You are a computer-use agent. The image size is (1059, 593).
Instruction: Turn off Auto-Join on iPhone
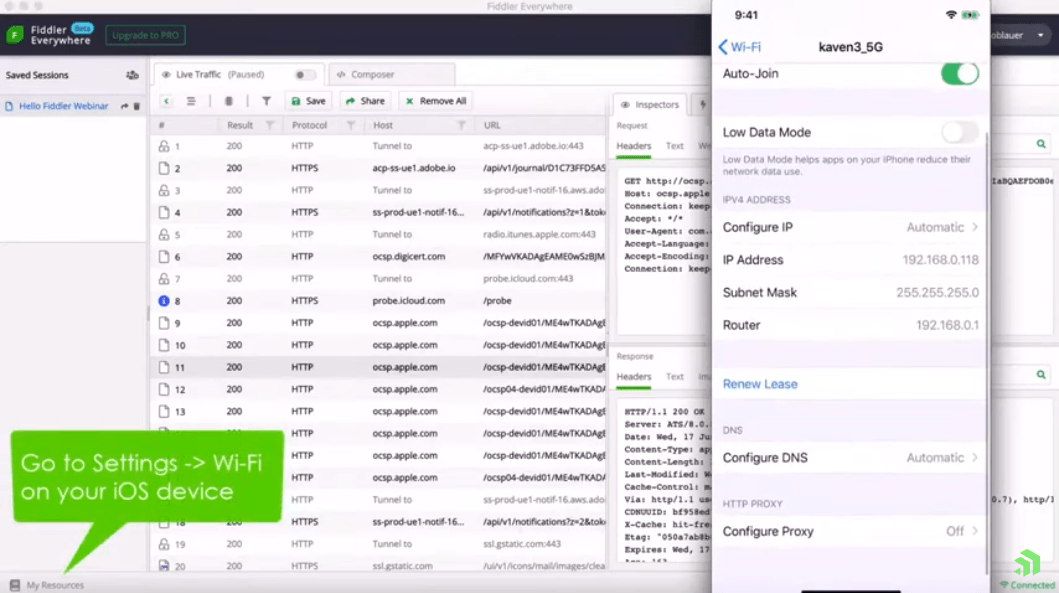coord(960,73)
